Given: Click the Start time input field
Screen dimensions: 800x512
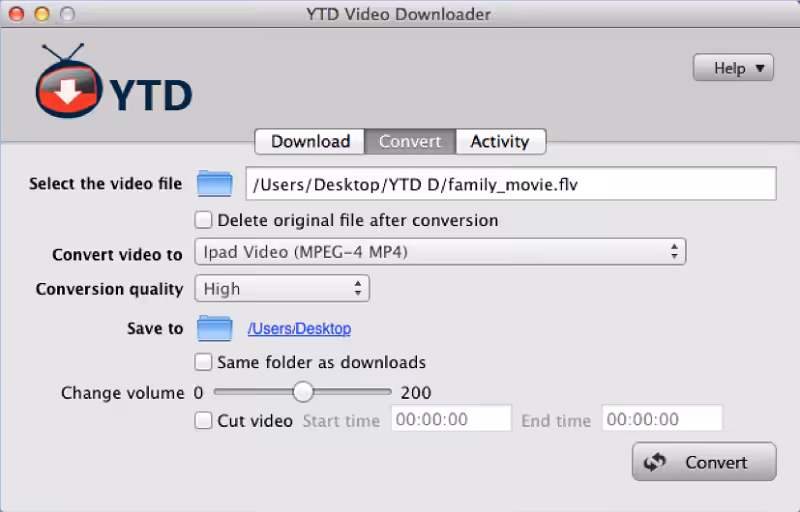Looking at the screenshot, I should coord(451,420).
